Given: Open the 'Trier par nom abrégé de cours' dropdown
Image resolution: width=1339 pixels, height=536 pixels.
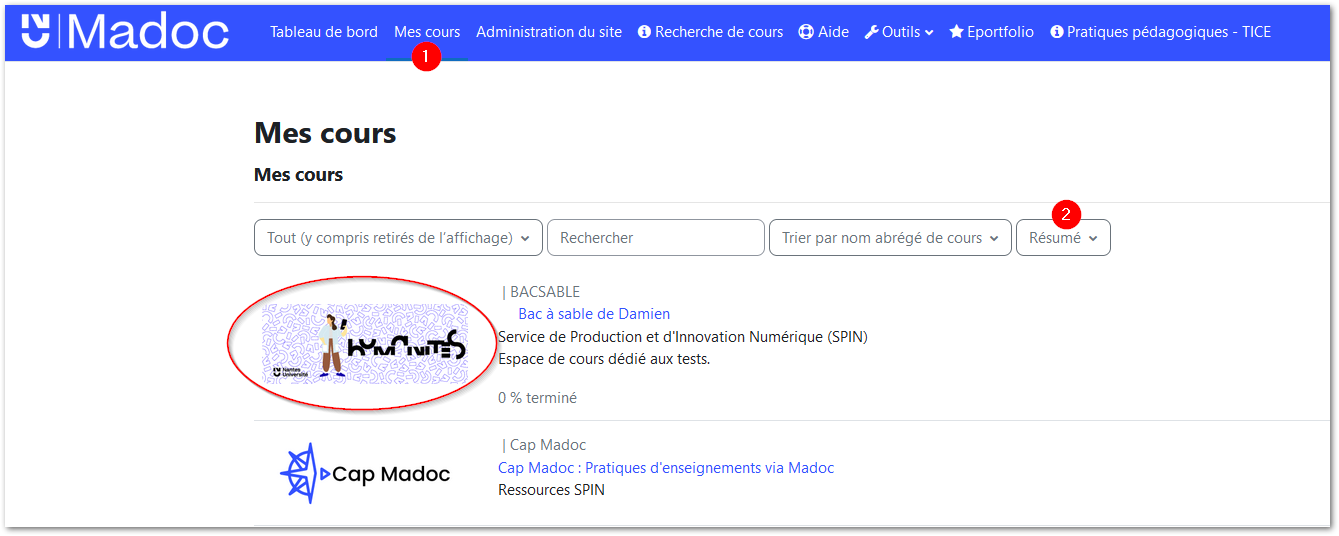Looking at the screenshot, I should (889, 238).
